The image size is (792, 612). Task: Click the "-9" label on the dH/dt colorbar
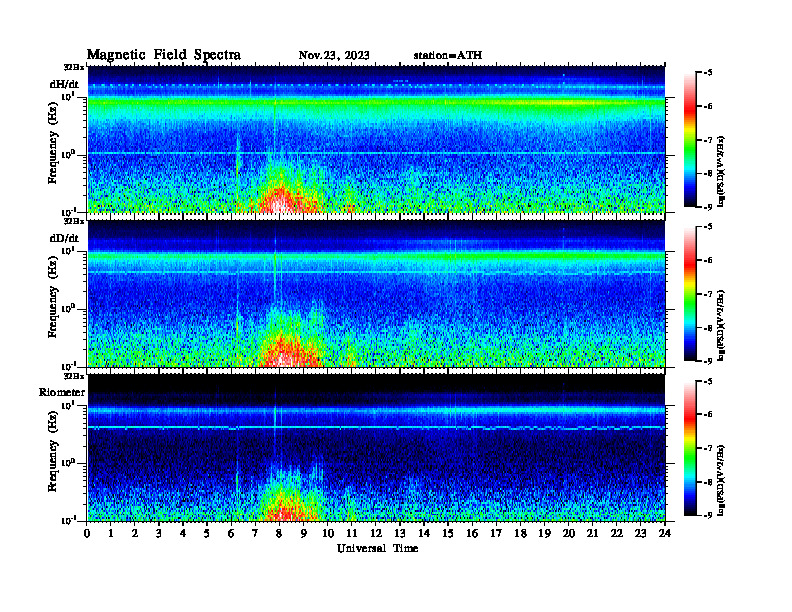click(708, 207)
